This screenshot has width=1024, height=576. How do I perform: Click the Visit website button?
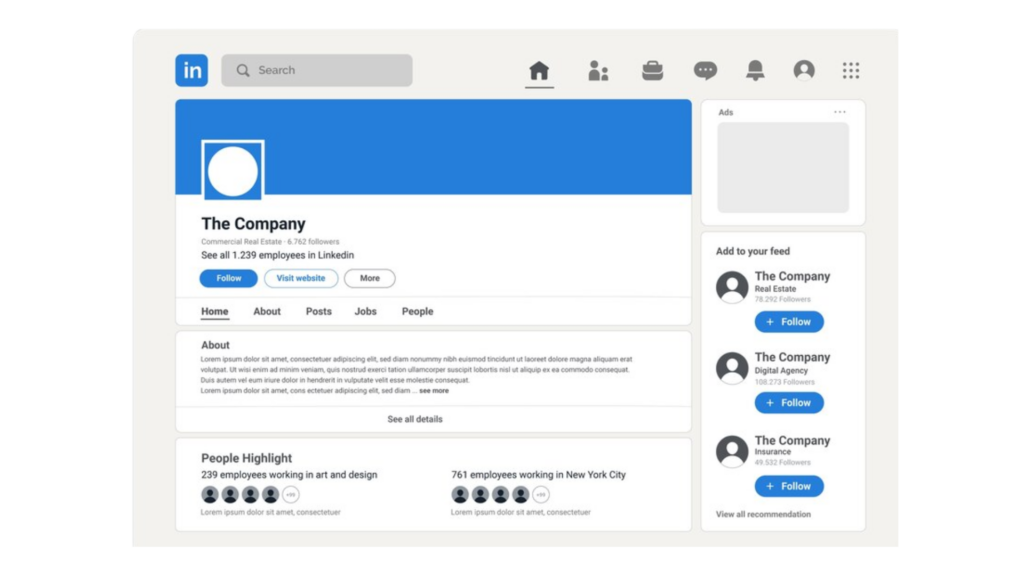coord(300,278)
